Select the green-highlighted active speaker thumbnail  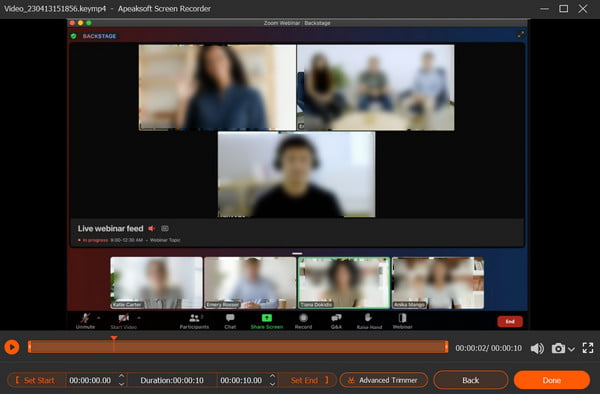coord(344,283)
